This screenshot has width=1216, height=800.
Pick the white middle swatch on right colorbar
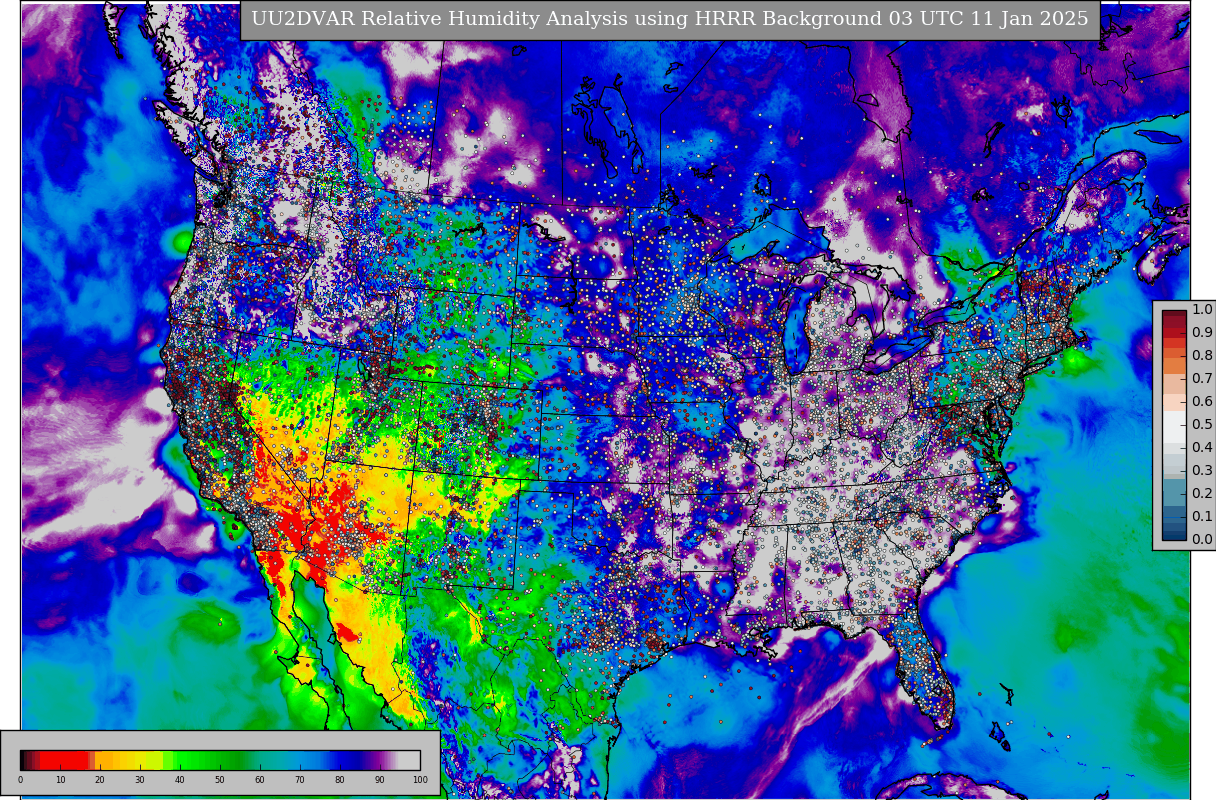(1174, 425)
